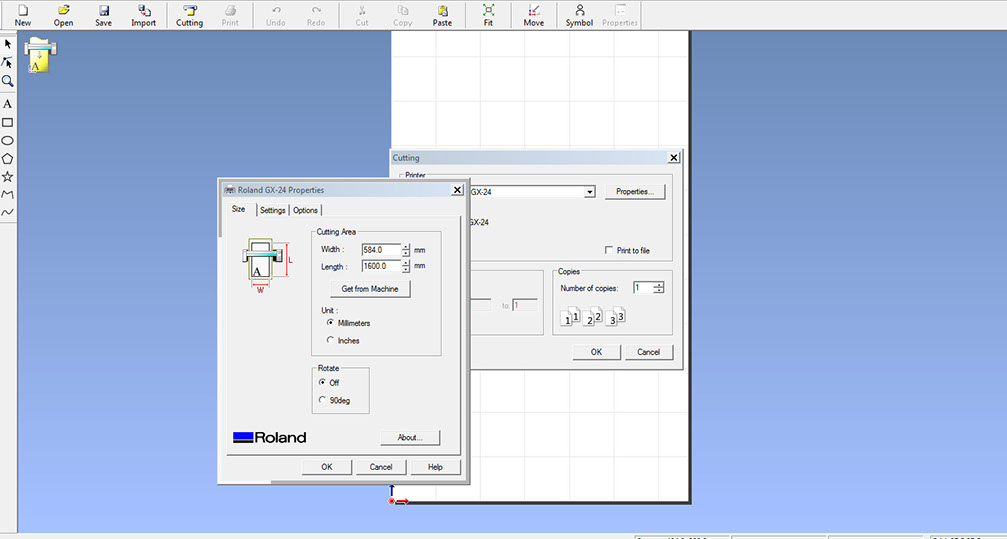Undo the last action
Image resolution: width=1007 pixels, height=539 pixels.
pos(276,15)
